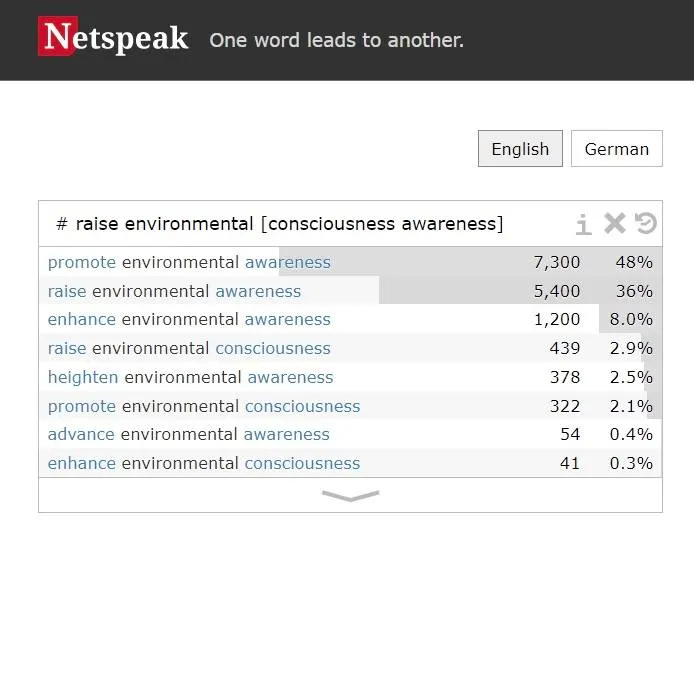Click the history icon in search box

click(646, 223)
